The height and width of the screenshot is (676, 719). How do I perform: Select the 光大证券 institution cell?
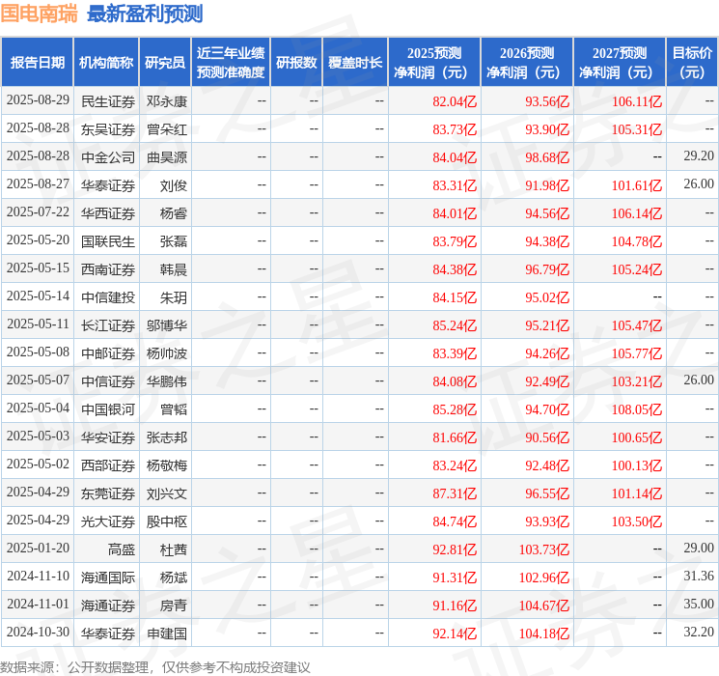pos(108,521)
